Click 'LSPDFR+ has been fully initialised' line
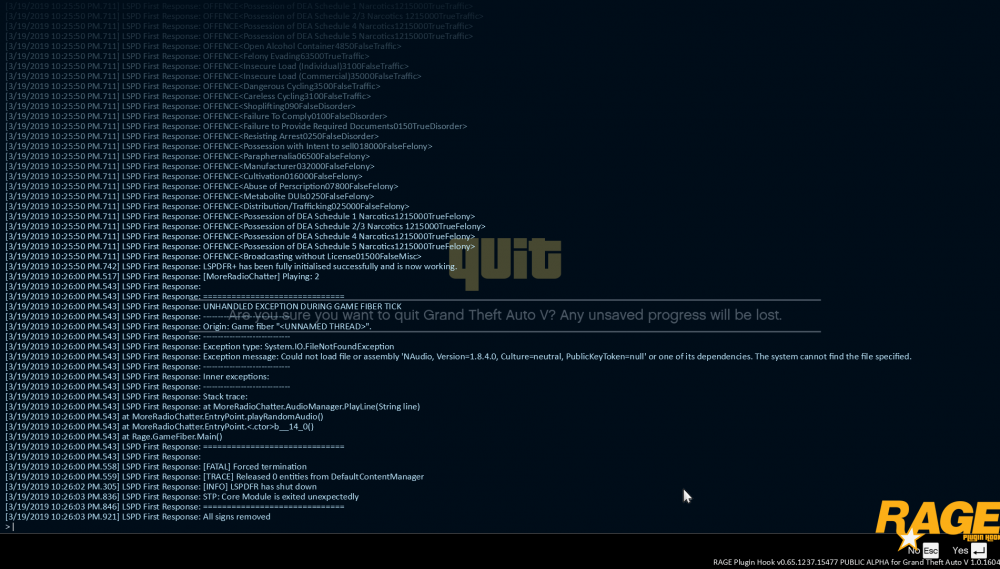 (x=231, y=266)
